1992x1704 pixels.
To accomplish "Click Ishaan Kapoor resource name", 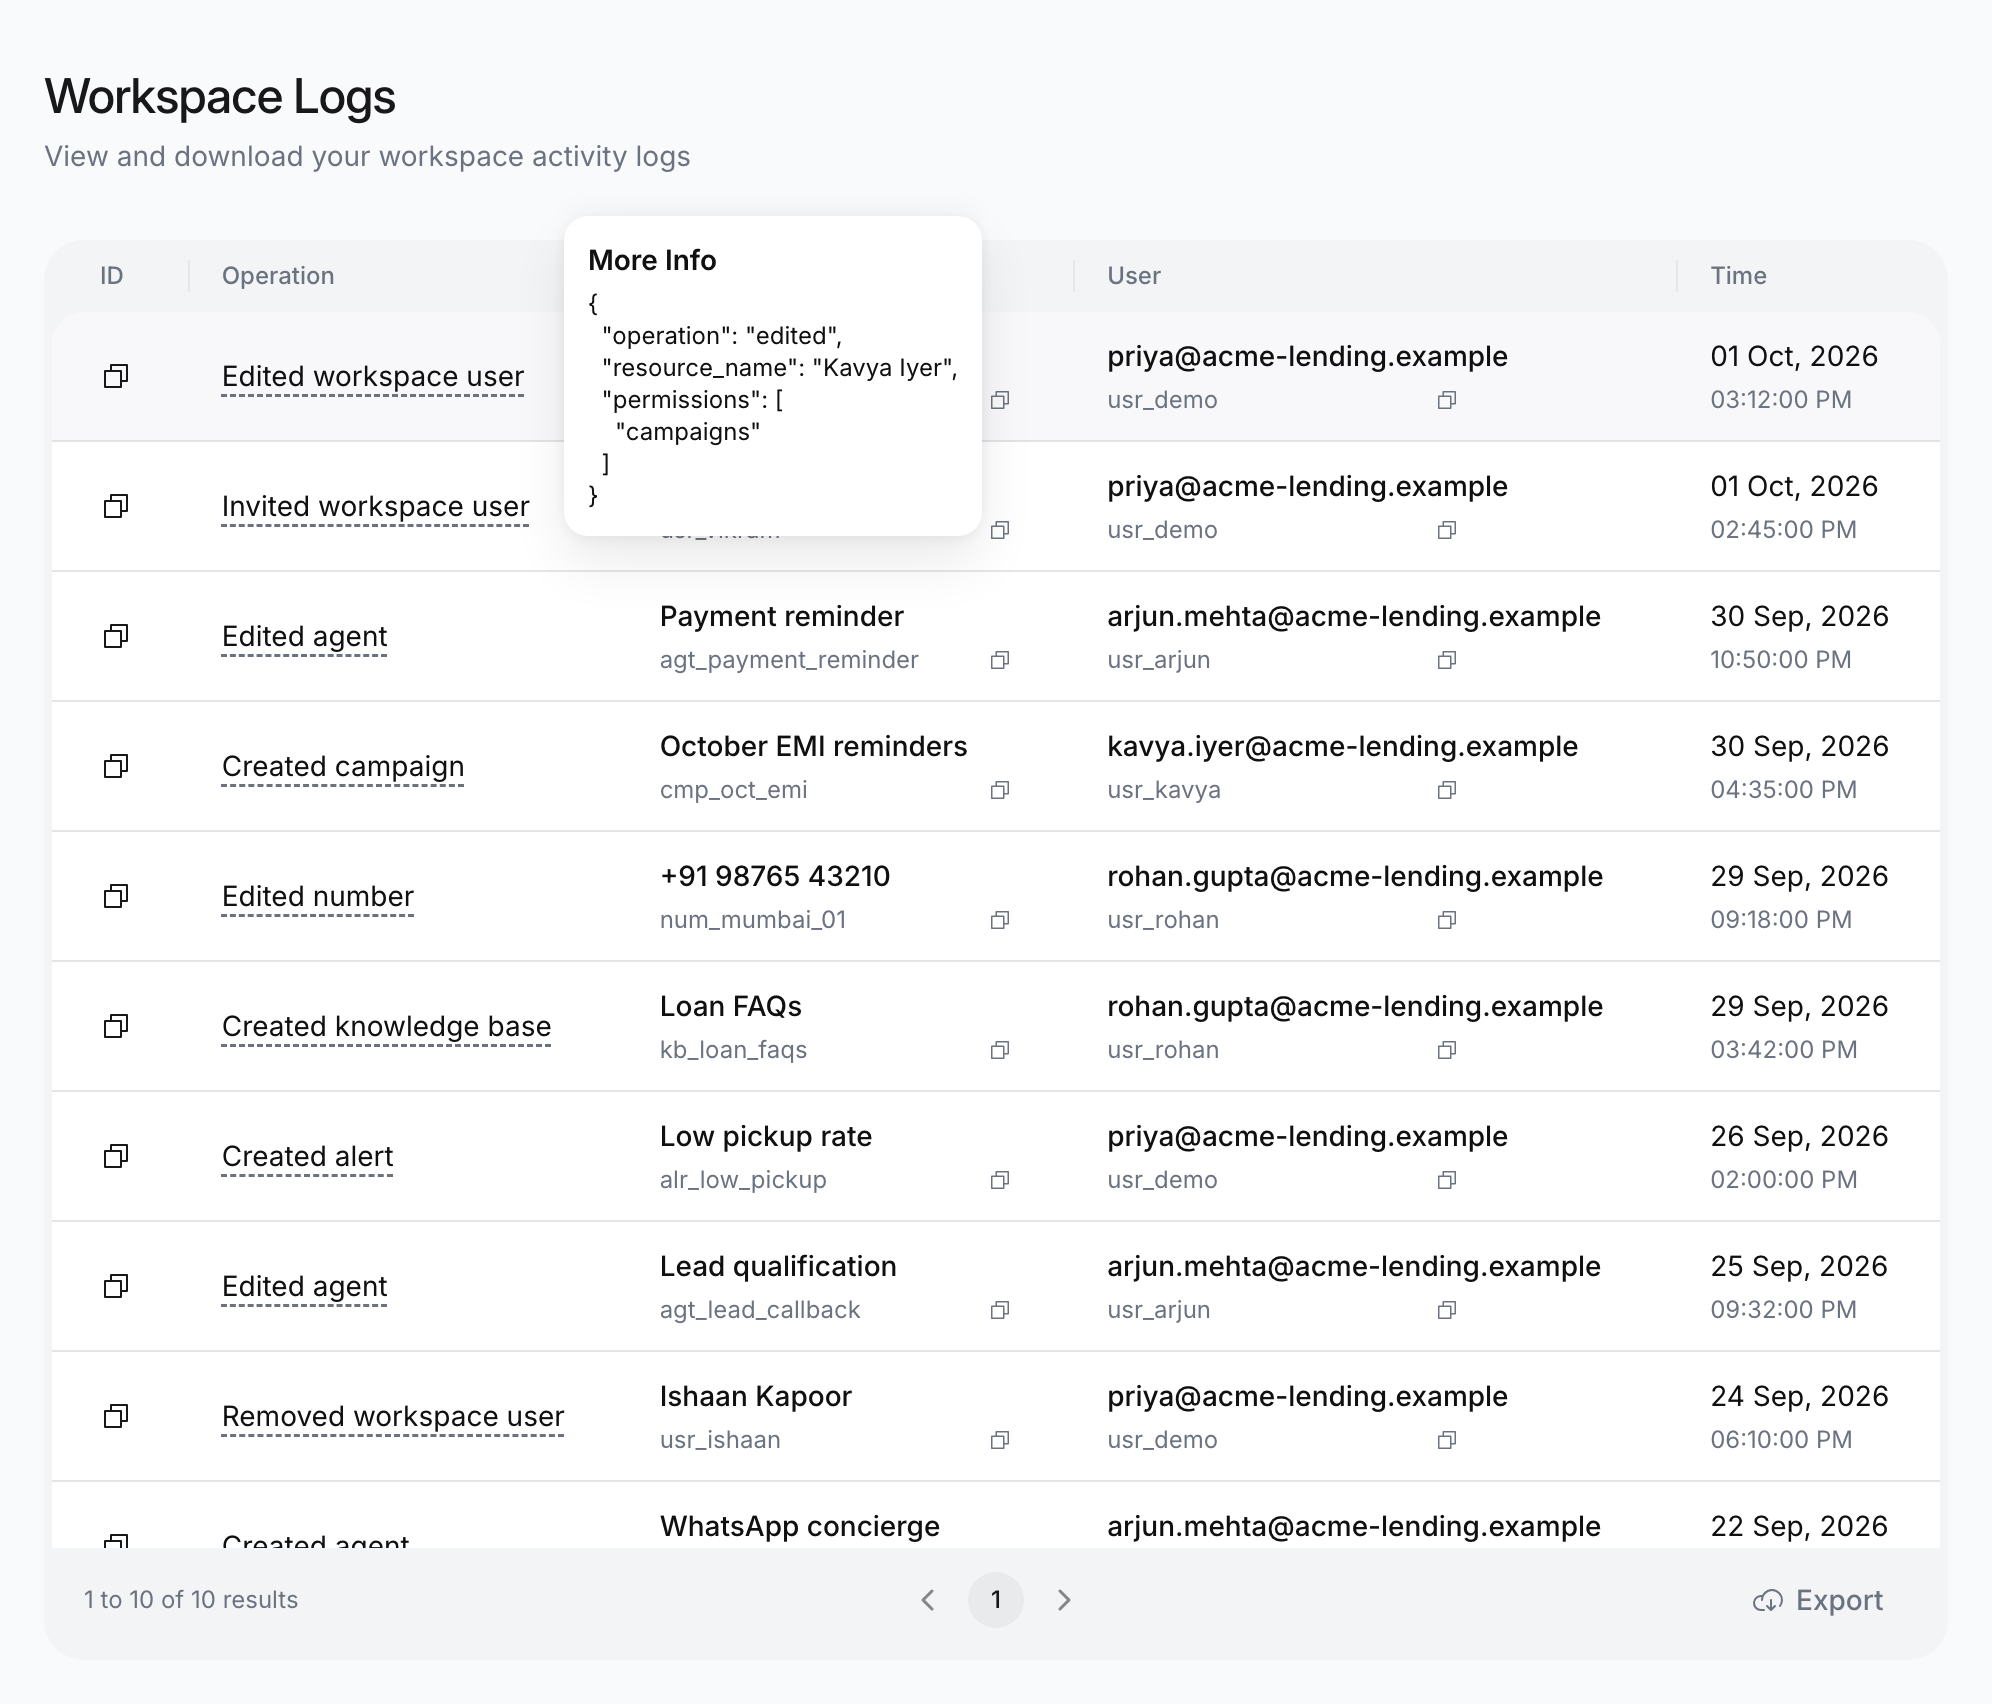I will (756, 1396).
